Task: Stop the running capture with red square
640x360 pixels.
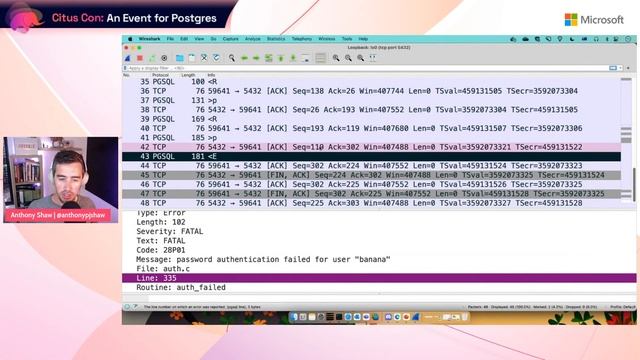Action: pyautogui.click(x=140, y=58)
